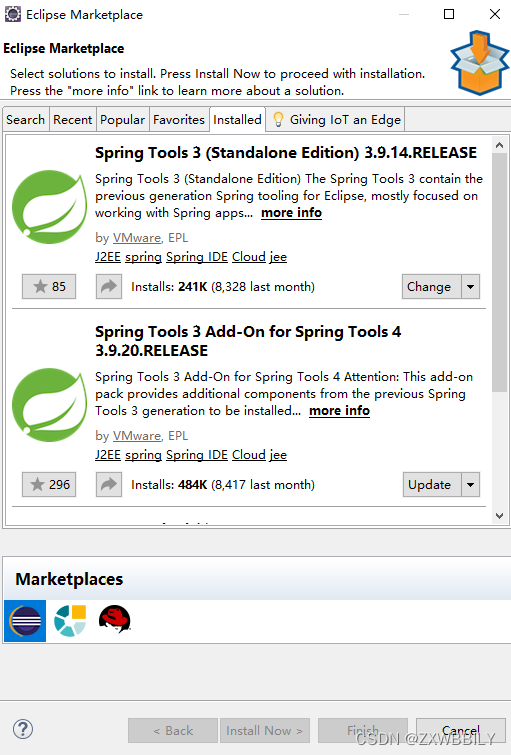Click the Cancel button
511x755 pixels.
tap(461, 730)
